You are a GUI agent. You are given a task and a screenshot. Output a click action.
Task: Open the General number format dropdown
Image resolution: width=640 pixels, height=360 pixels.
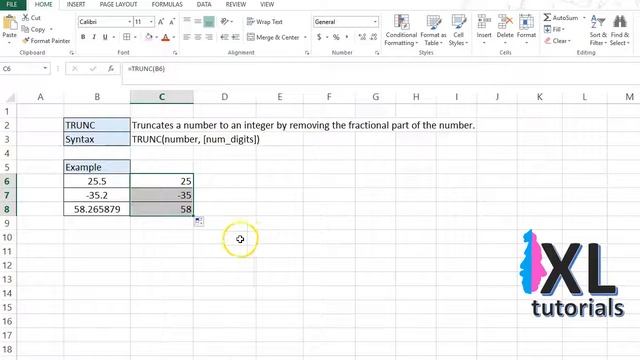click(x=375, y=22)
